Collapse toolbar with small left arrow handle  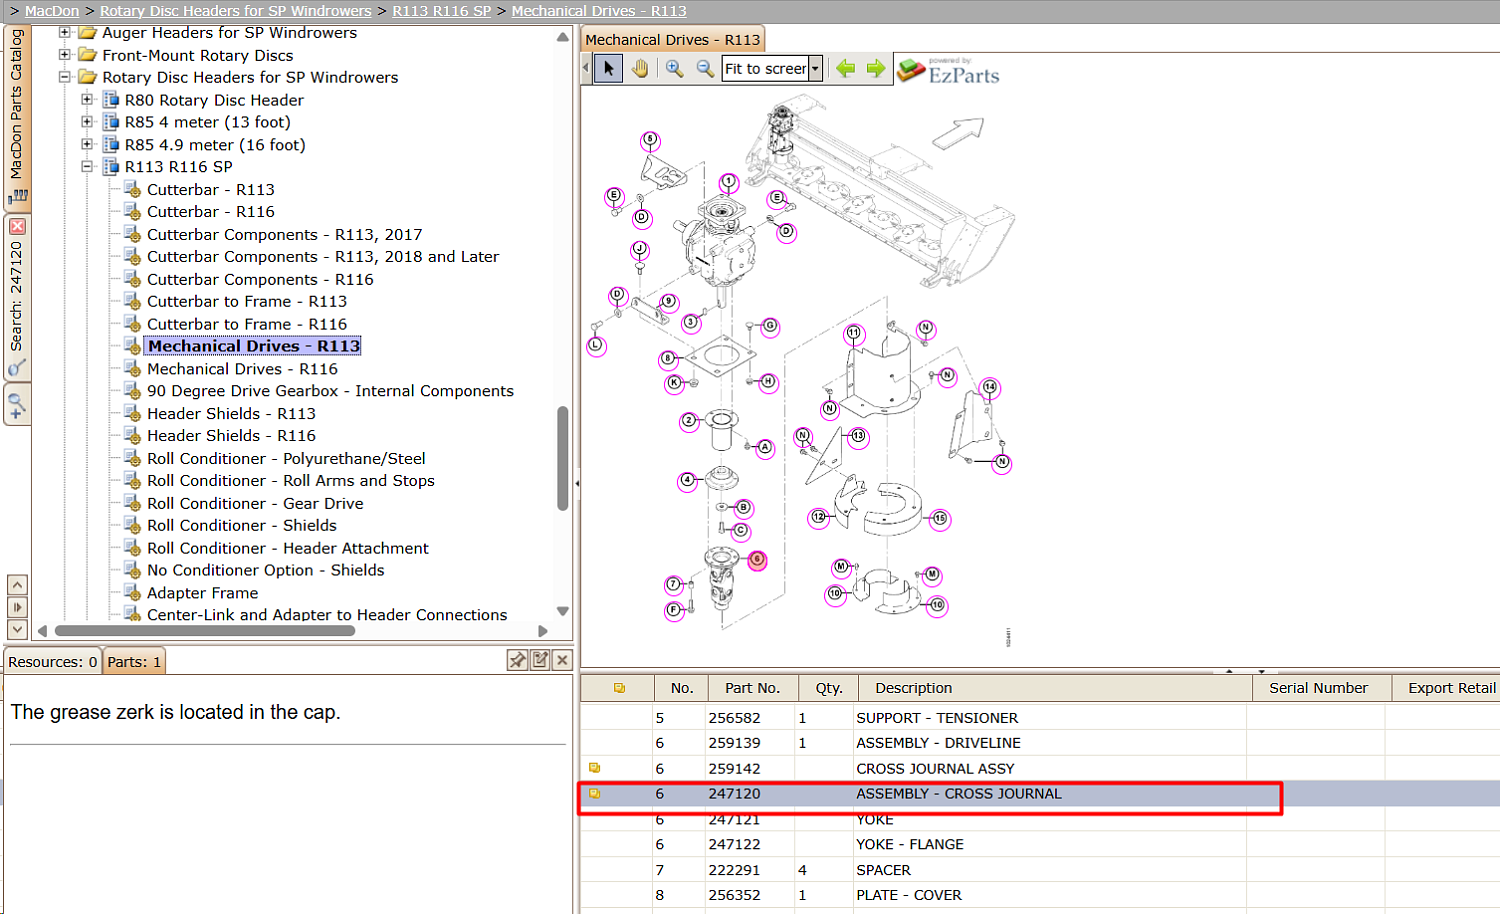pos(586,68)
